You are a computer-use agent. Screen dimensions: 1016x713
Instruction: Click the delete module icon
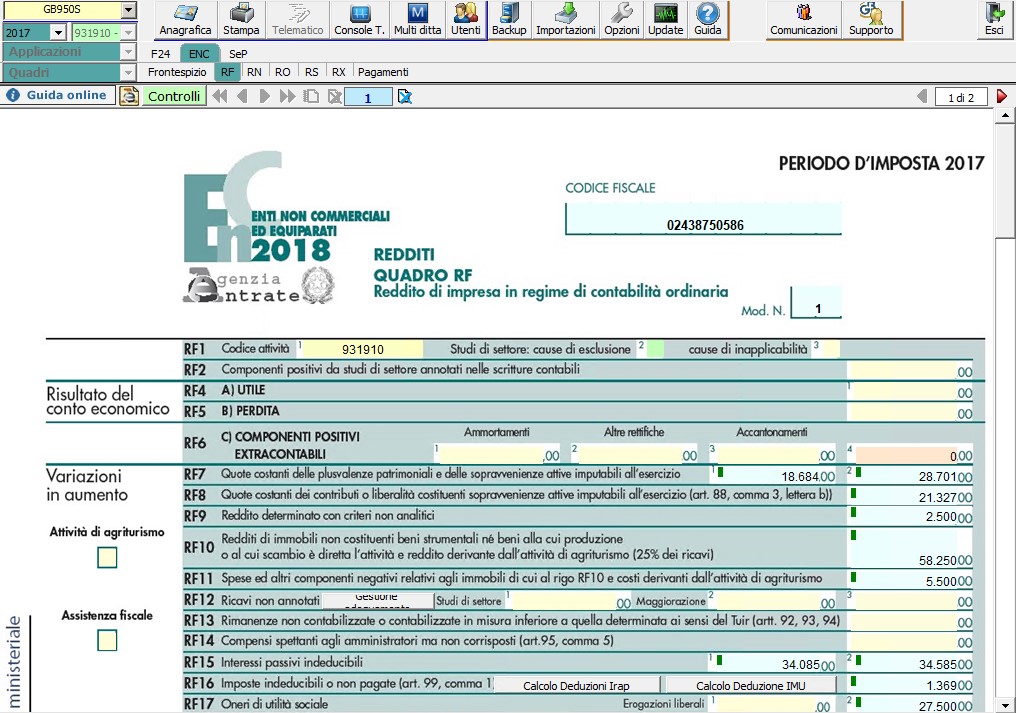pos(334,97)
